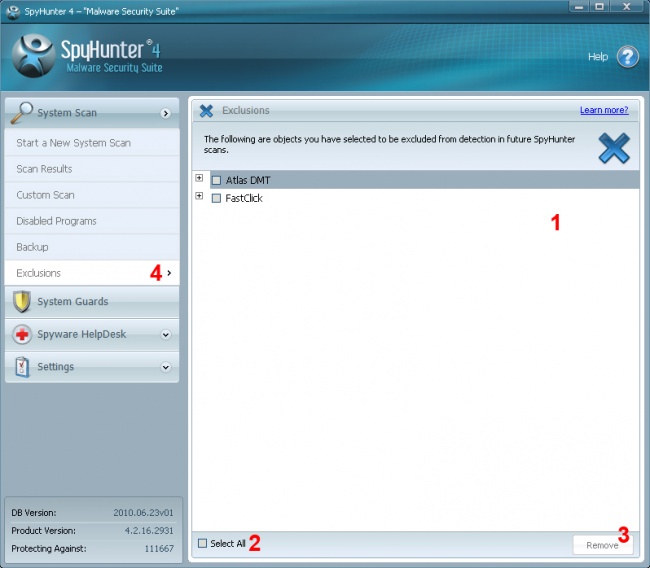Go to Scan Results page
The width and height of the screenshot is (650, 568).
44,169
